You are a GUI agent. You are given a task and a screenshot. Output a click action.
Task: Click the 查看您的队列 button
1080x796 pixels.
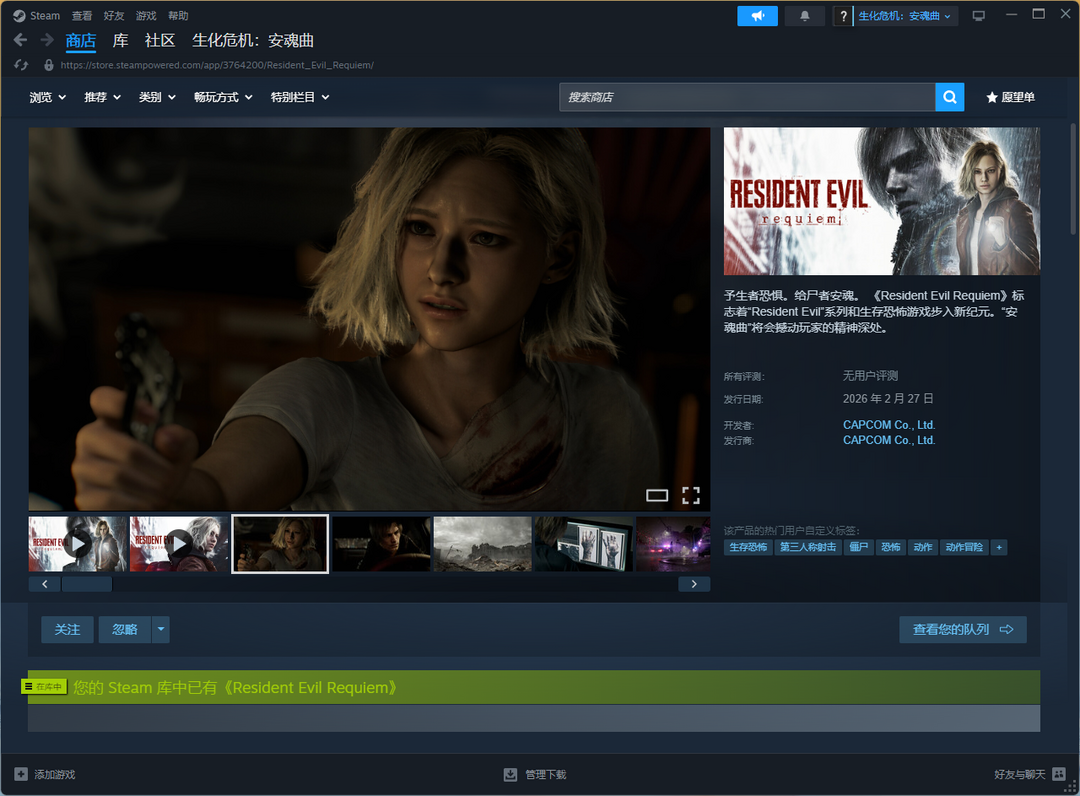click(962, 630)
